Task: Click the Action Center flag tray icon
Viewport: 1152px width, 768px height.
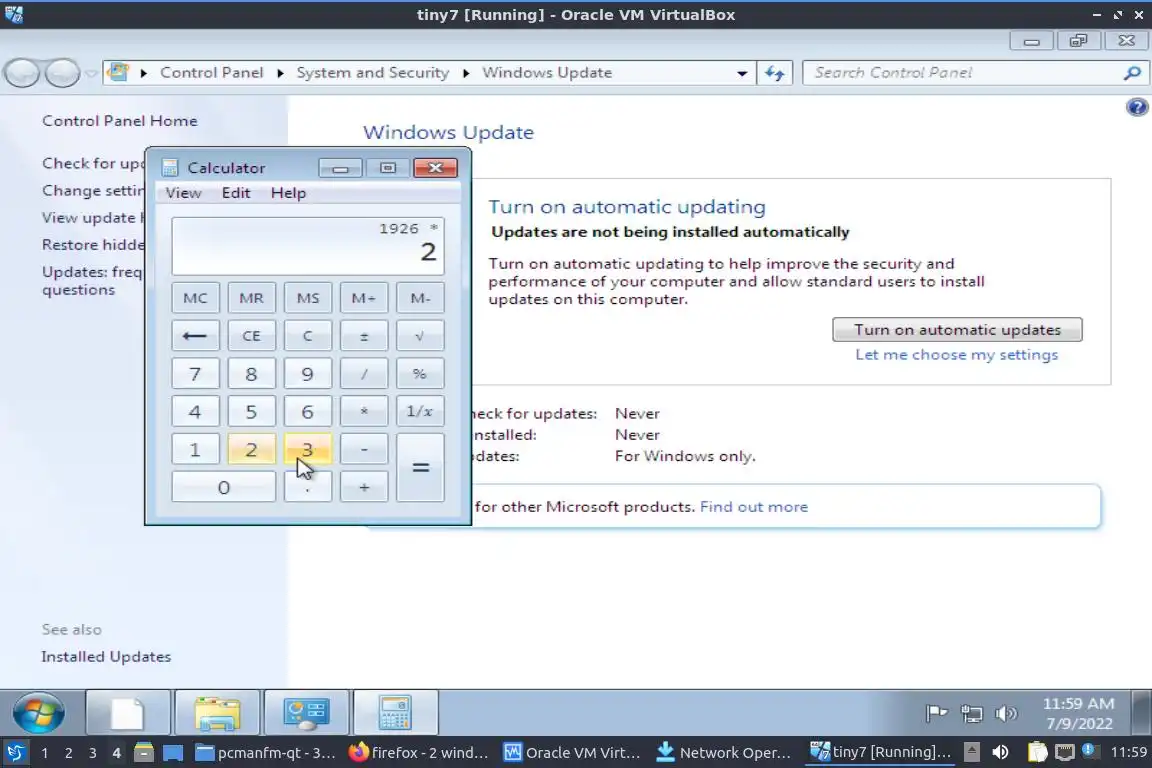Action: (x=936, y=713)
